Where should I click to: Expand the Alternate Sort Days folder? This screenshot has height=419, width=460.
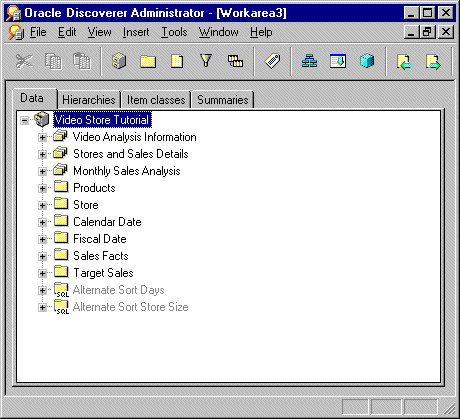tap(42, 290)
